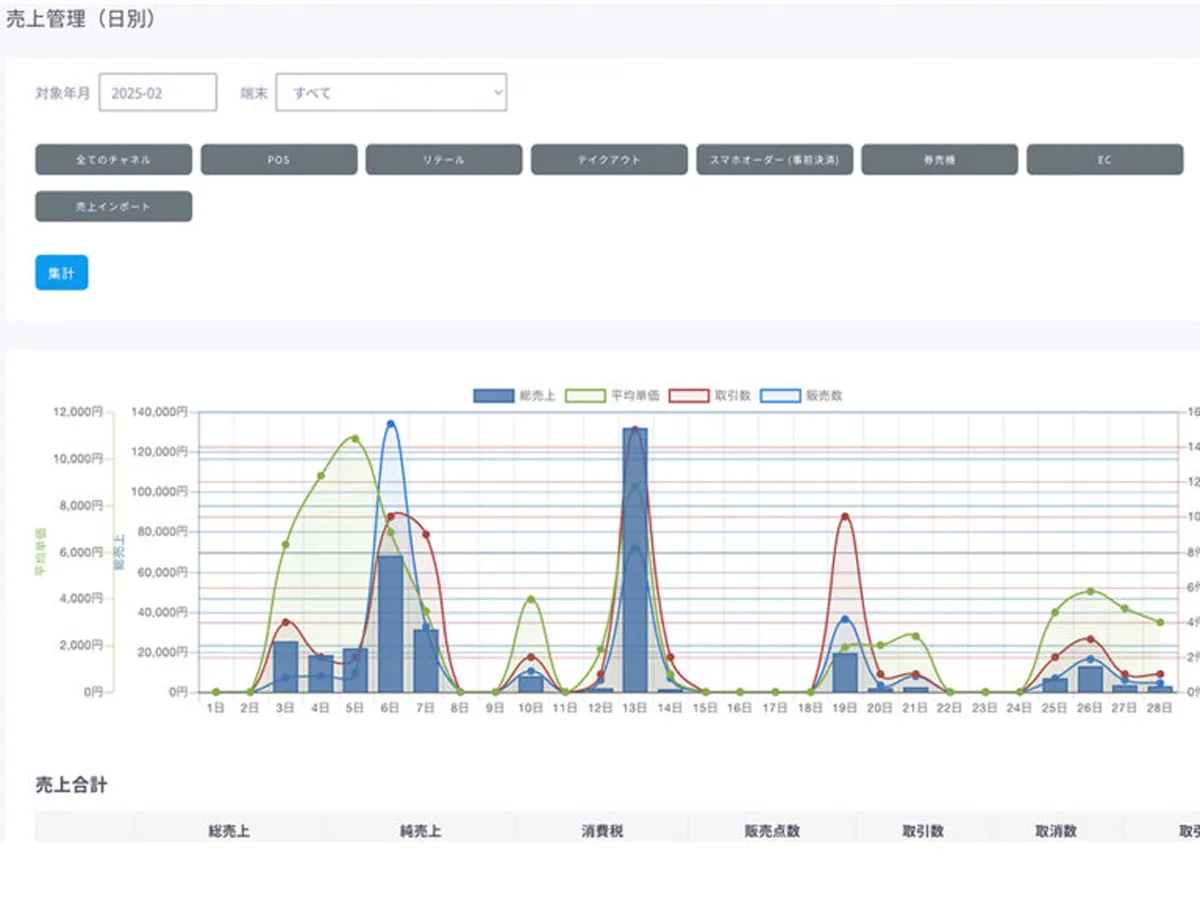Filter by テイクアウト channel
This screenshot has width=1200, height=900.
pos(609,160)
